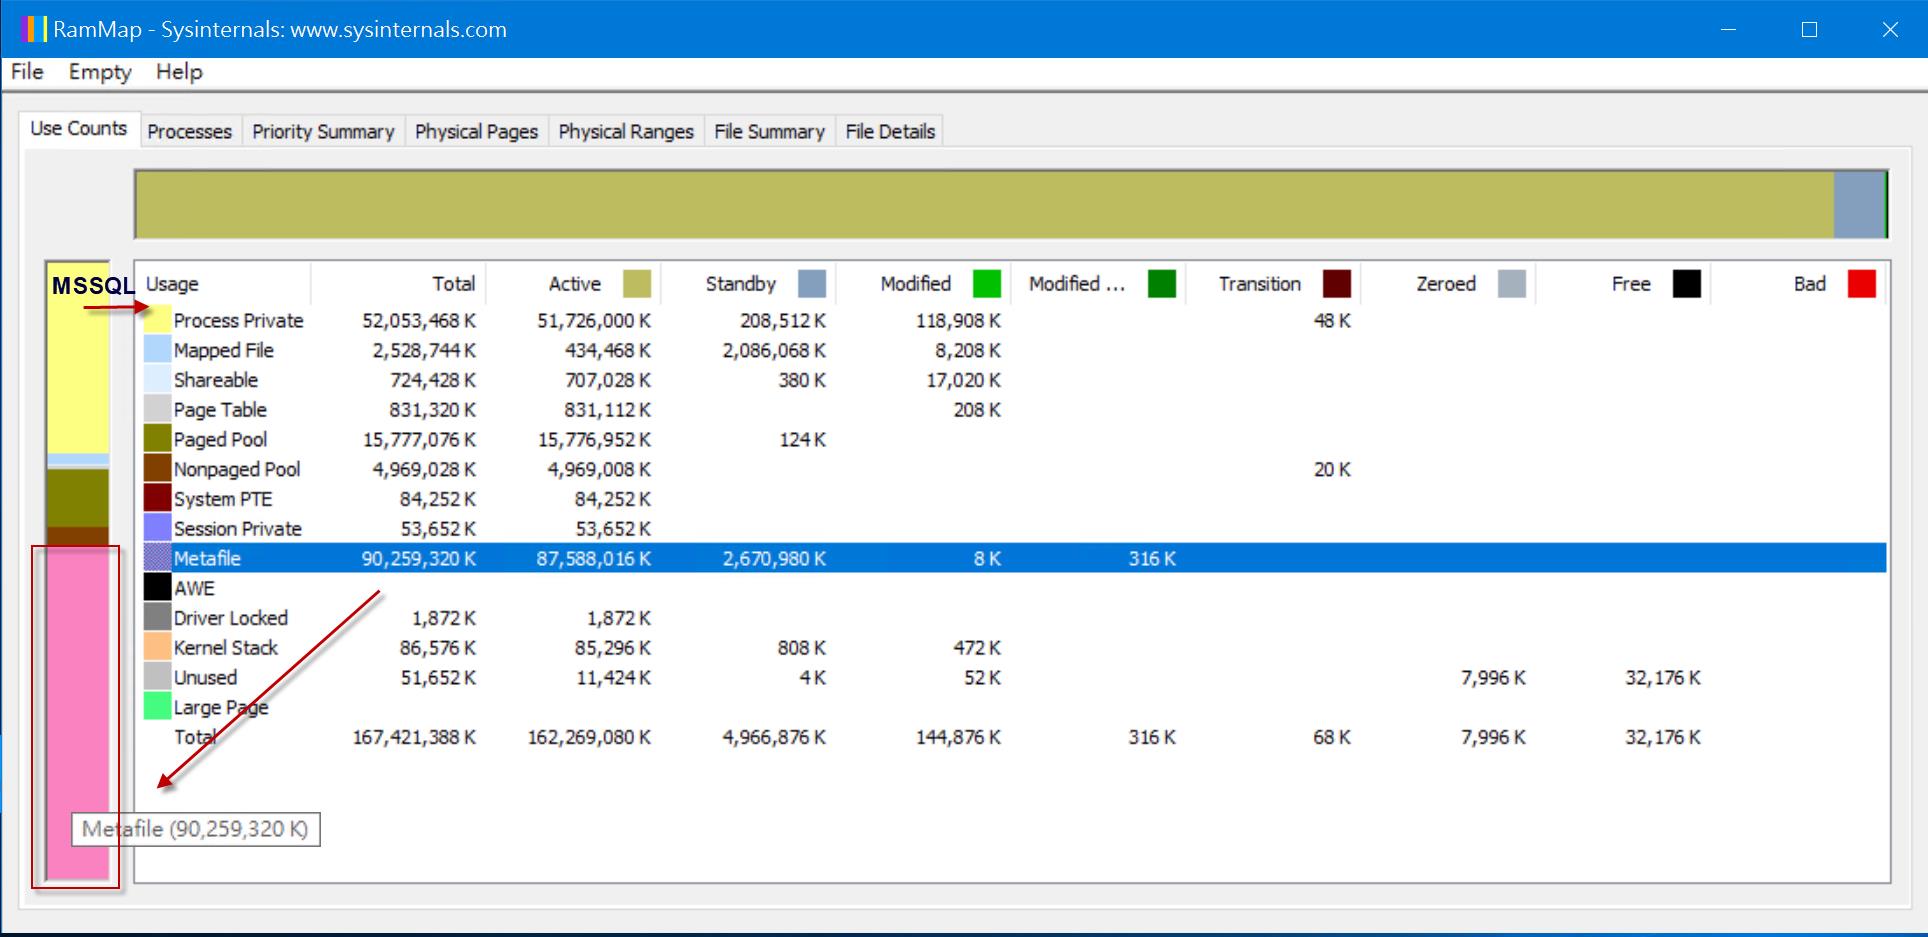Open the Physical Pages tab

pos(476,131)
